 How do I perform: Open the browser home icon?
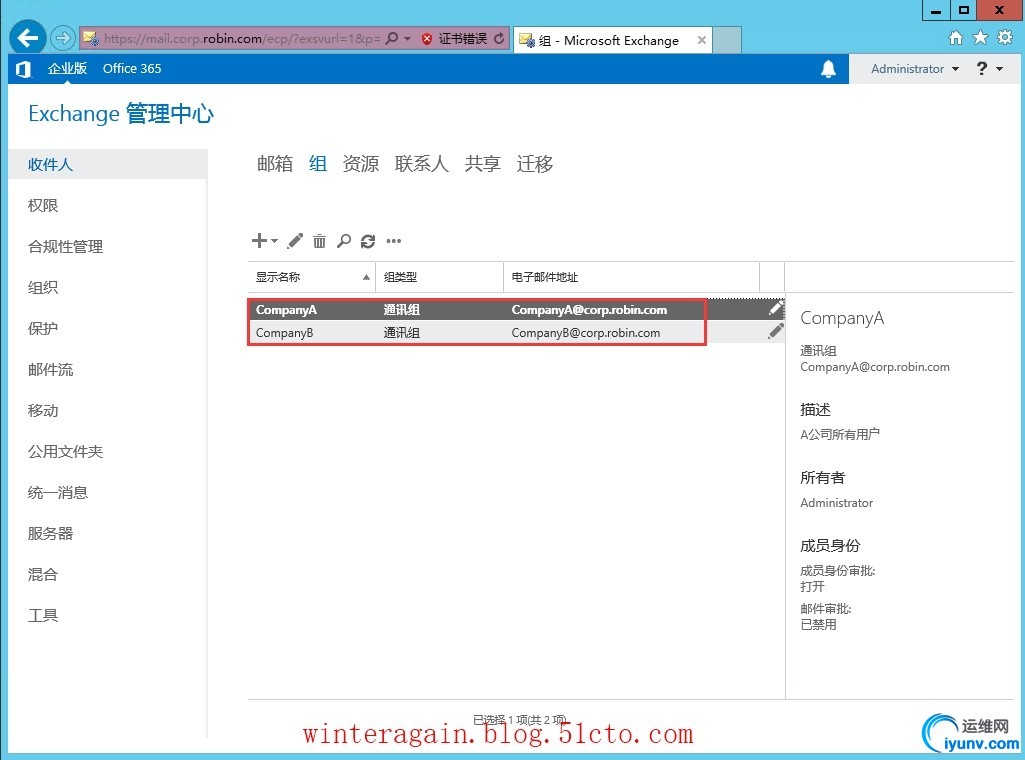point(955,38)
